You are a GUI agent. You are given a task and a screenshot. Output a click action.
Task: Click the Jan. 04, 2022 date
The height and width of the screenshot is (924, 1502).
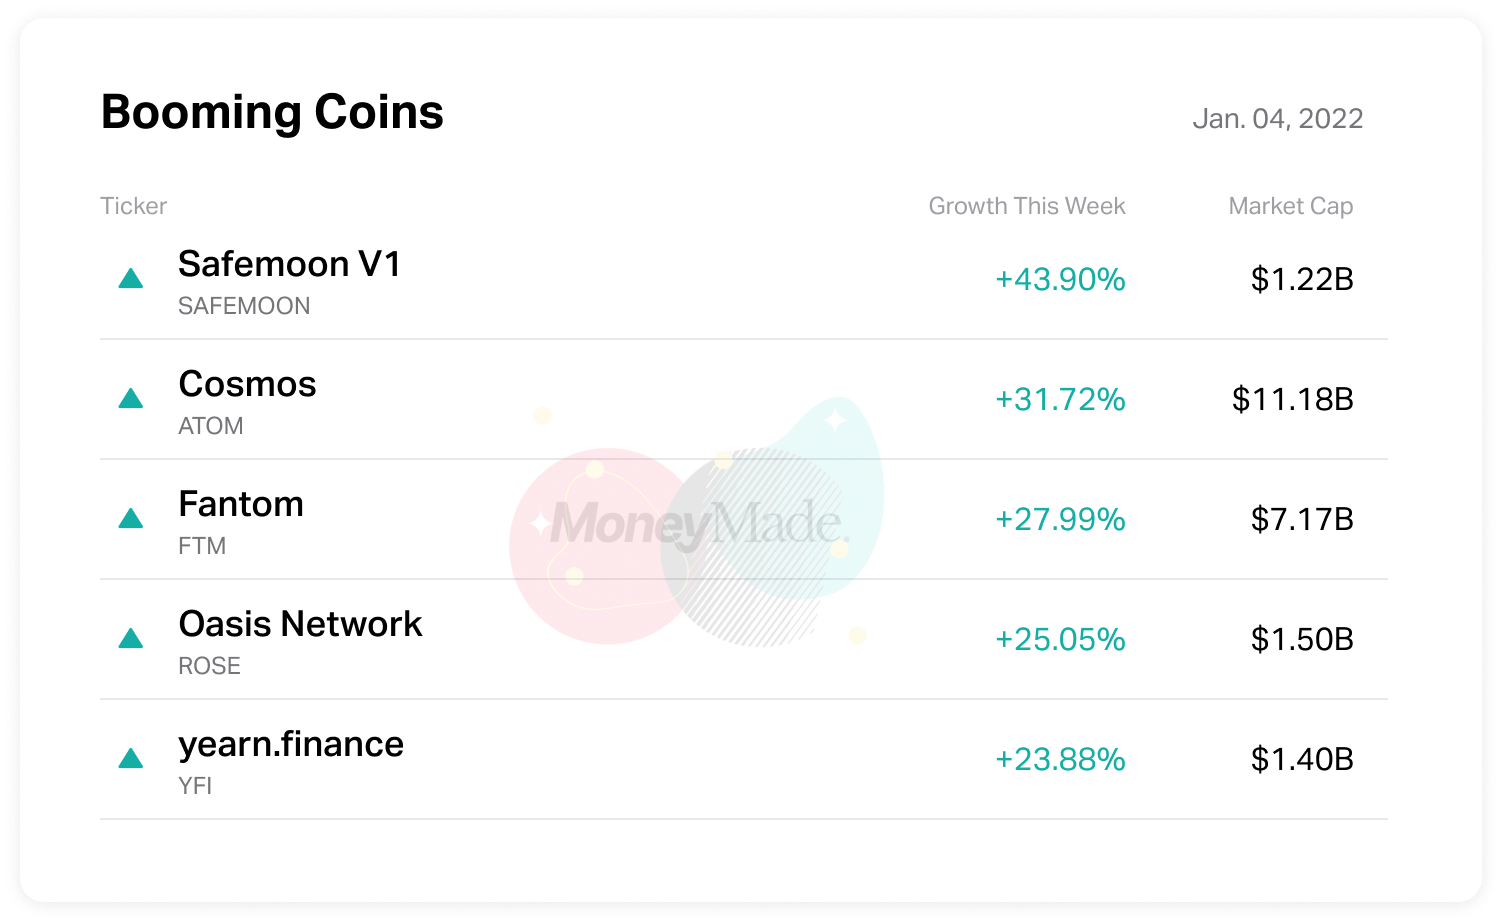tap(1277, 119)
